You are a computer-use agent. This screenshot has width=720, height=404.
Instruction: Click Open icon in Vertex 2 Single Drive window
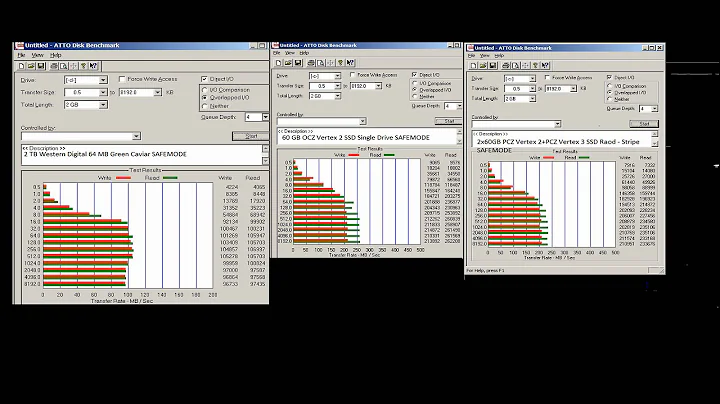click(x=288, y=63)
